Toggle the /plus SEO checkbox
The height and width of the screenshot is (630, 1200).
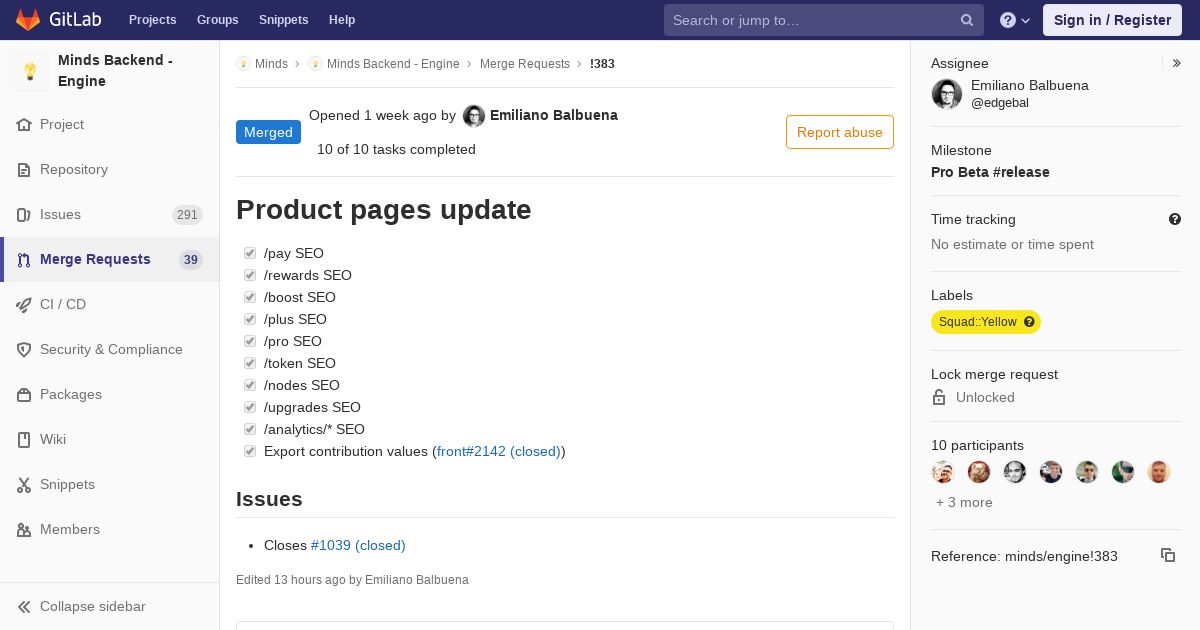click(x=250, y=319)
